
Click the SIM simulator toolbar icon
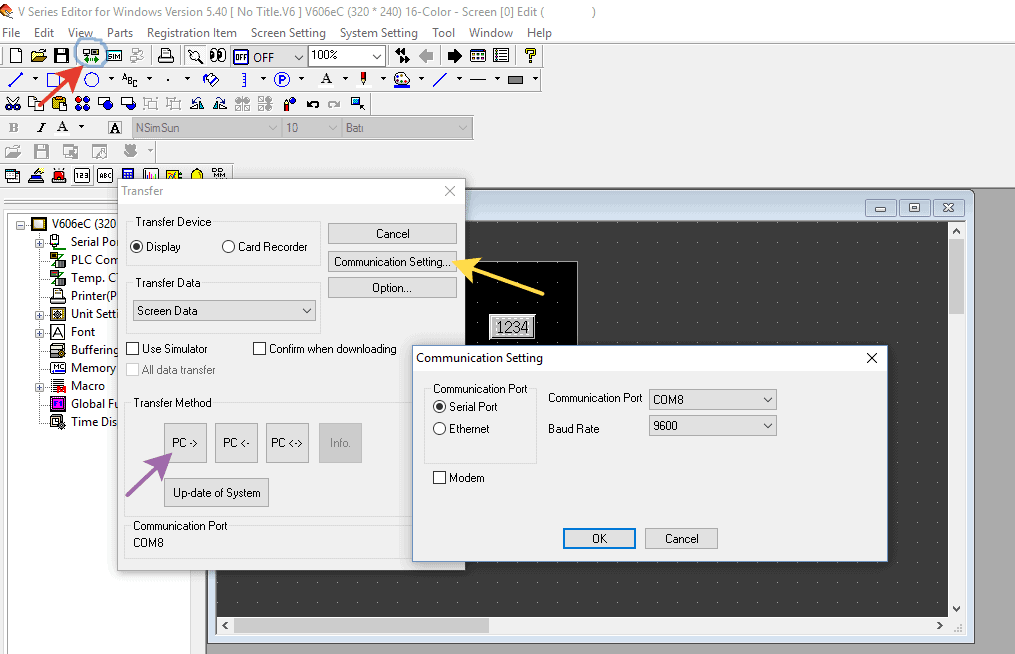(x=114, y=56)
